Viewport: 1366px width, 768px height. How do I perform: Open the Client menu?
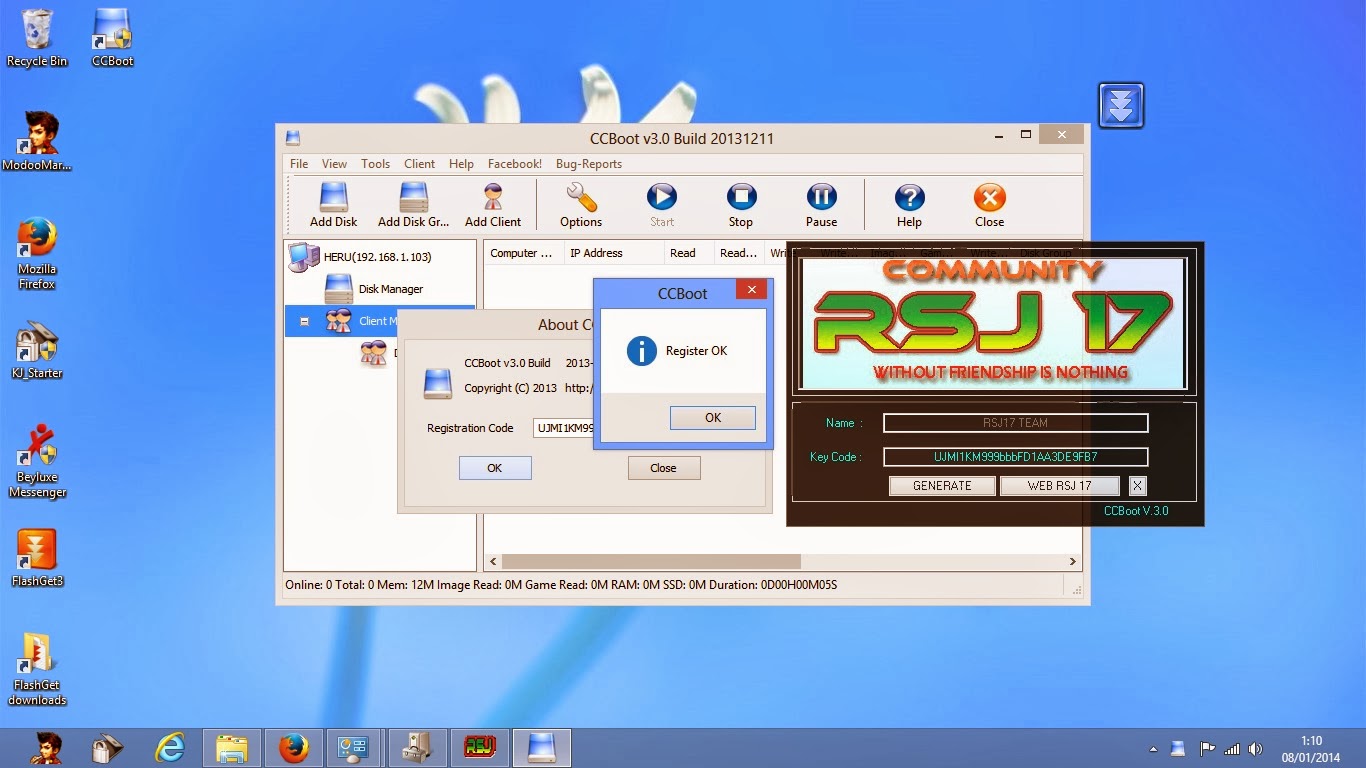pos(419,164)
